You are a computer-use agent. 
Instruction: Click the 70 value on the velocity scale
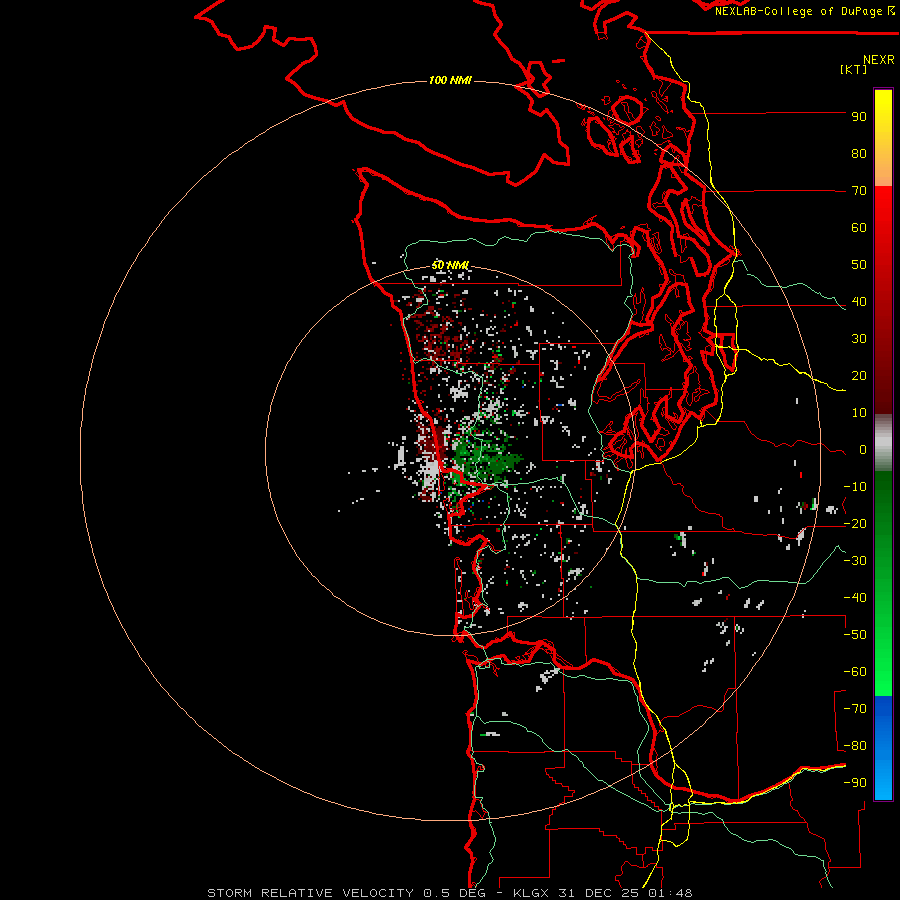coord(859,191)
